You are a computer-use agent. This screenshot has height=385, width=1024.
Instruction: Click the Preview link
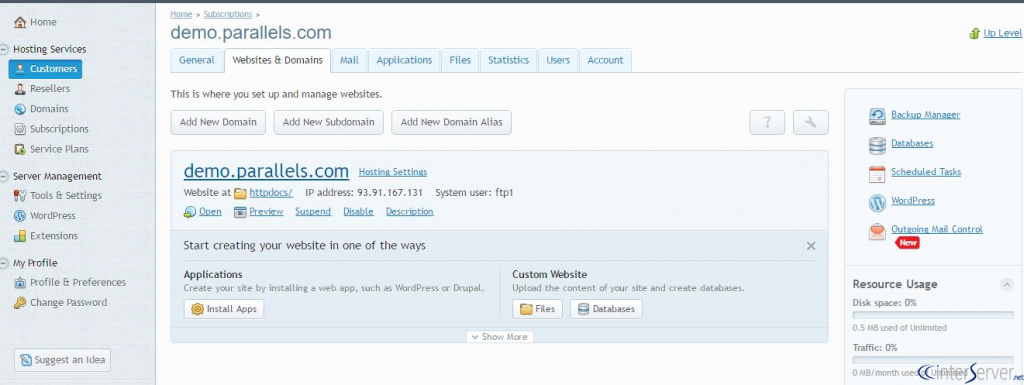coord(266,211)
